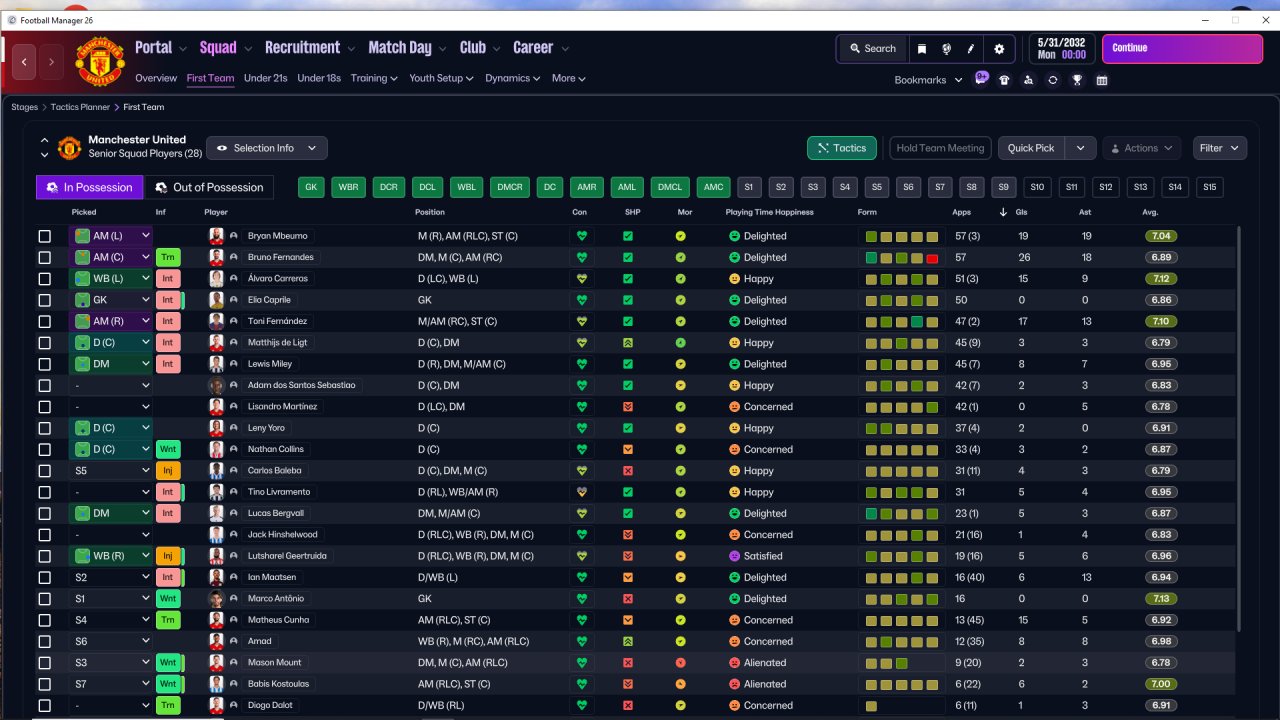Tick the checkbox for Mason Mount
This screenshot has width=1280, height=720.
click(x=44, y=662)
